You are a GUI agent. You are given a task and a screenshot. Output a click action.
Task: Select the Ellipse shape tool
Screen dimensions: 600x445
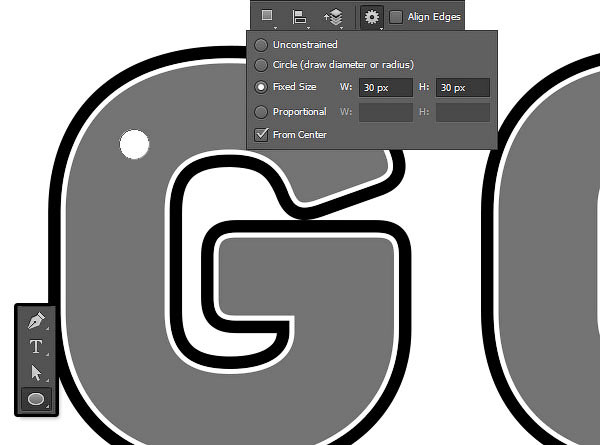coord(36,399)
